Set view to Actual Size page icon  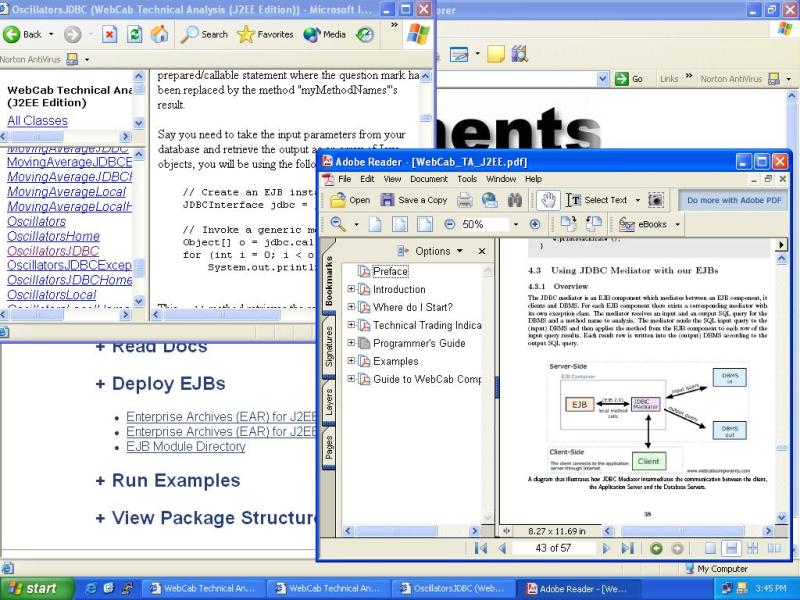[x=375, y=224]
